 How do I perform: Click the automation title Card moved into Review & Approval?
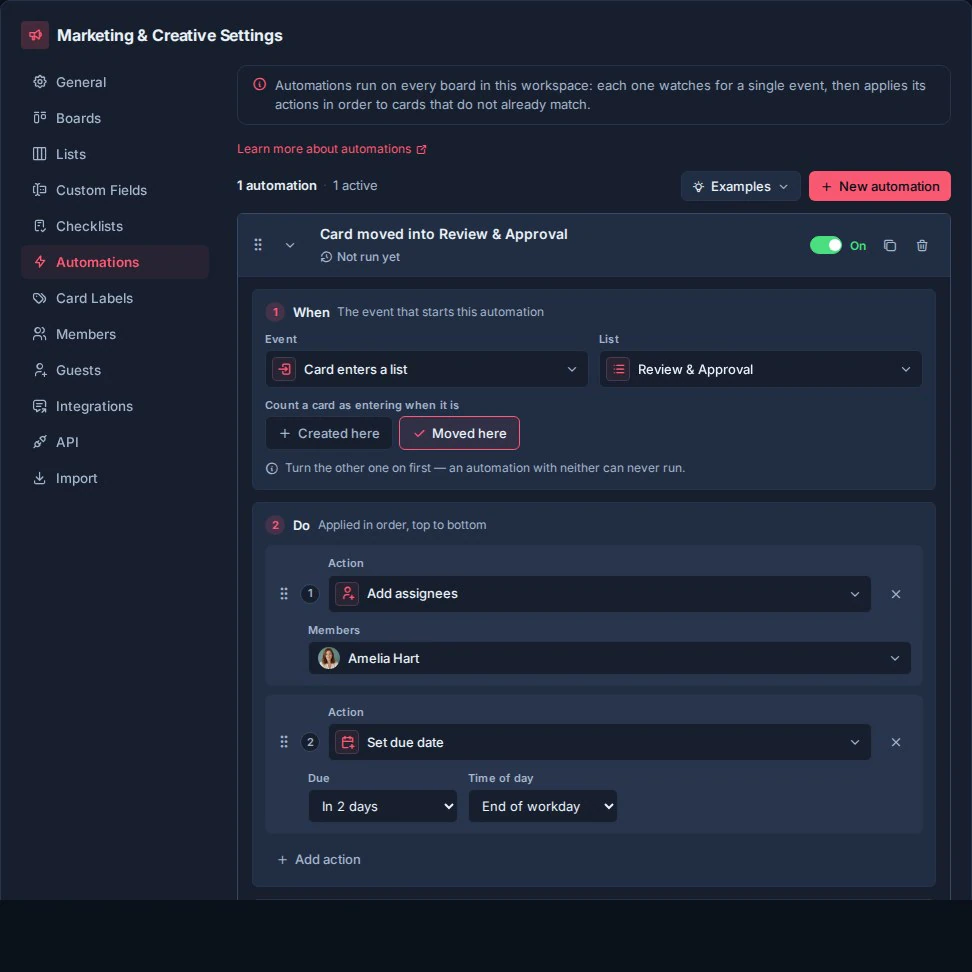pyautogui.click(x=443, y=234)
